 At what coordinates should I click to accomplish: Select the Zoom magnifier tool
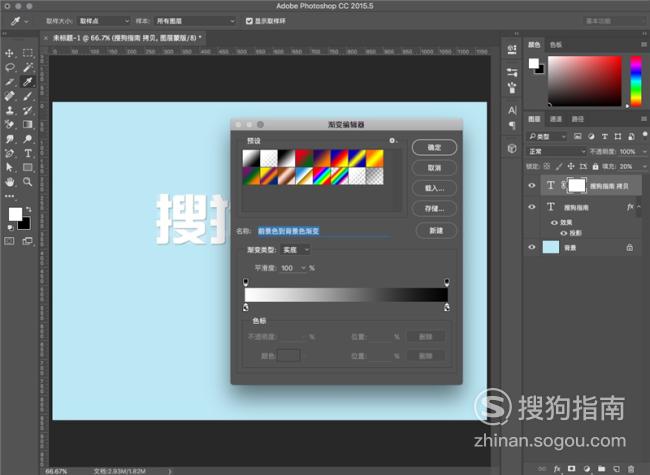(28, 182)
